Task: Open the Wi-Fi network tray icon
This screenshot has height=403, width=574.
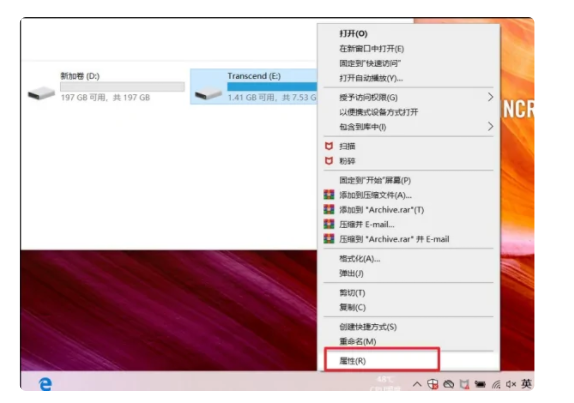Action: pyautogui.click(x=496, y=384)
